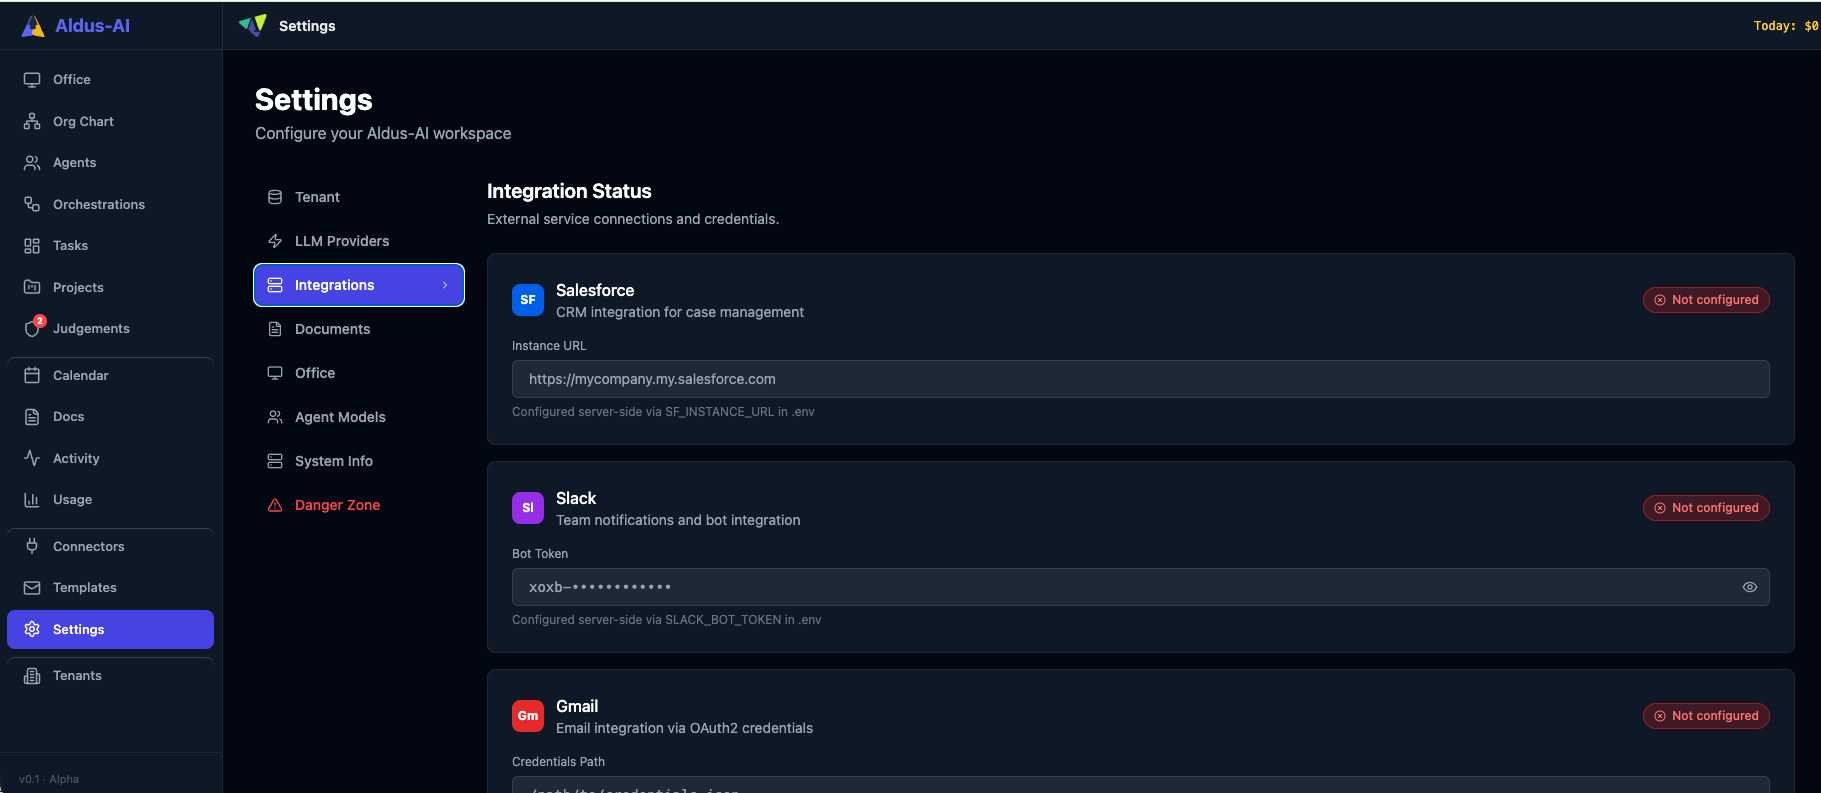Open the Tasks page
The image size is (1821, 793).
(110, 245)
